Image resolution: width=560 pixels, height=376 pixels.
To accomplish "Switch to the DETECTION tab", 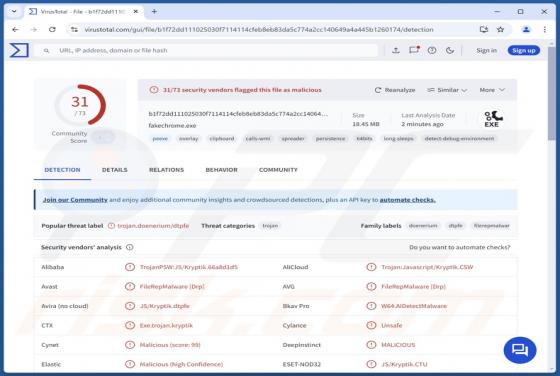I will pyautogui.click(x=62, y=170).
